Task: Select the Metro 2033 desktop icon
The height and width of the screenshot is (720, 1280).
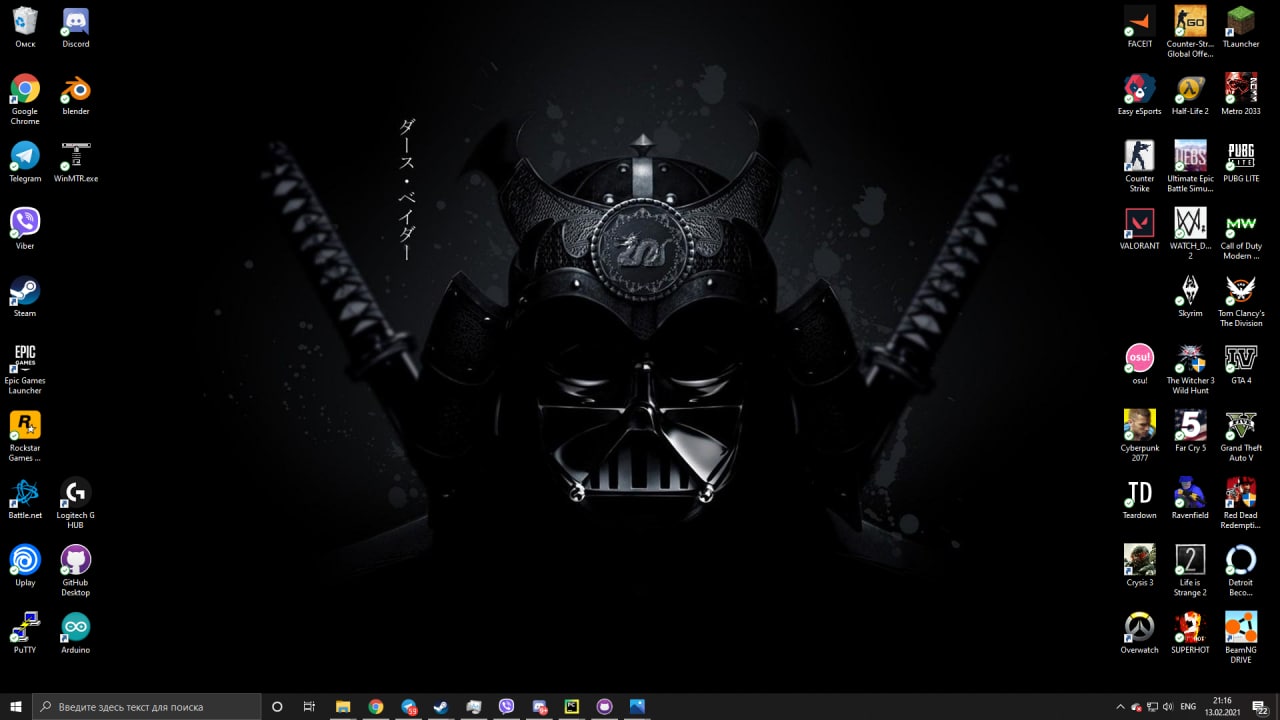Action: click(1241, 94)
